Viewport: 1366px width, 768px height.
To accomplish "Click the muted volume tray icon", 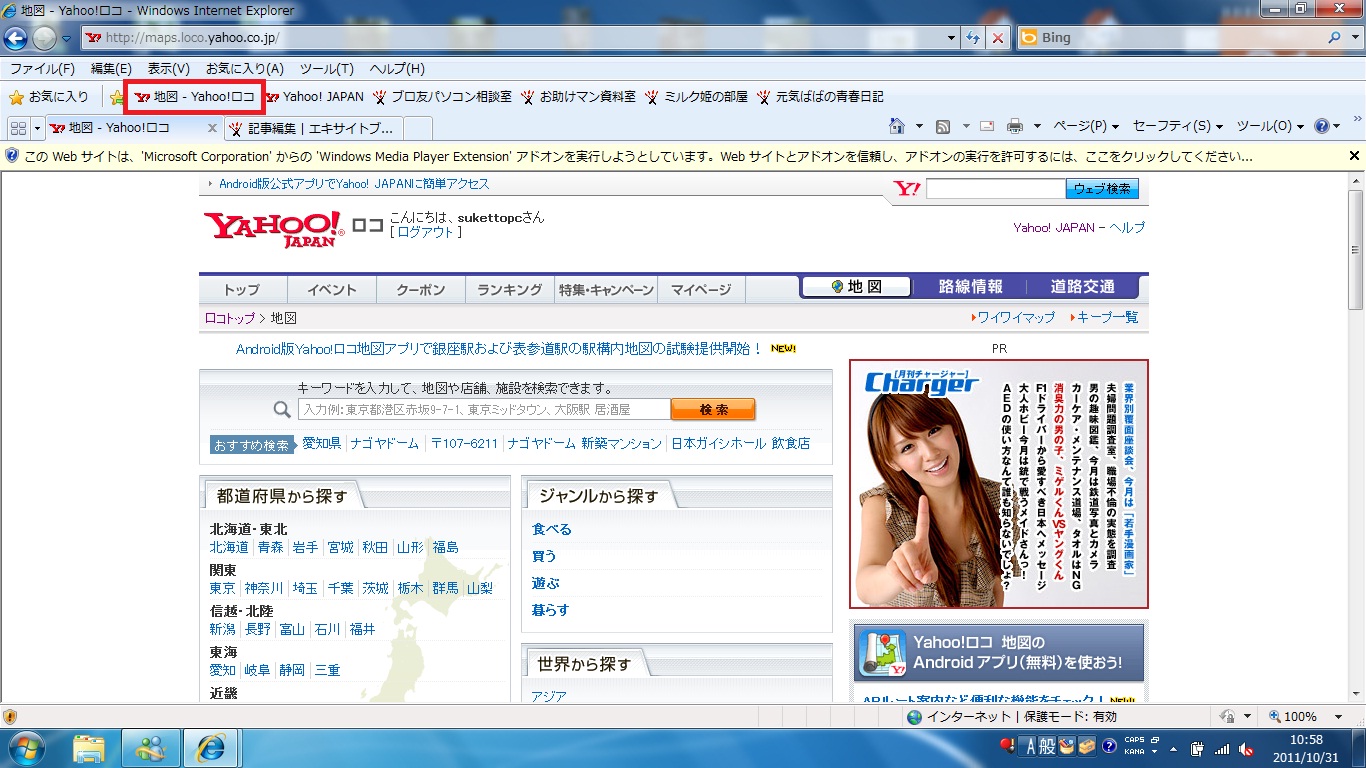I will 1246,748.
